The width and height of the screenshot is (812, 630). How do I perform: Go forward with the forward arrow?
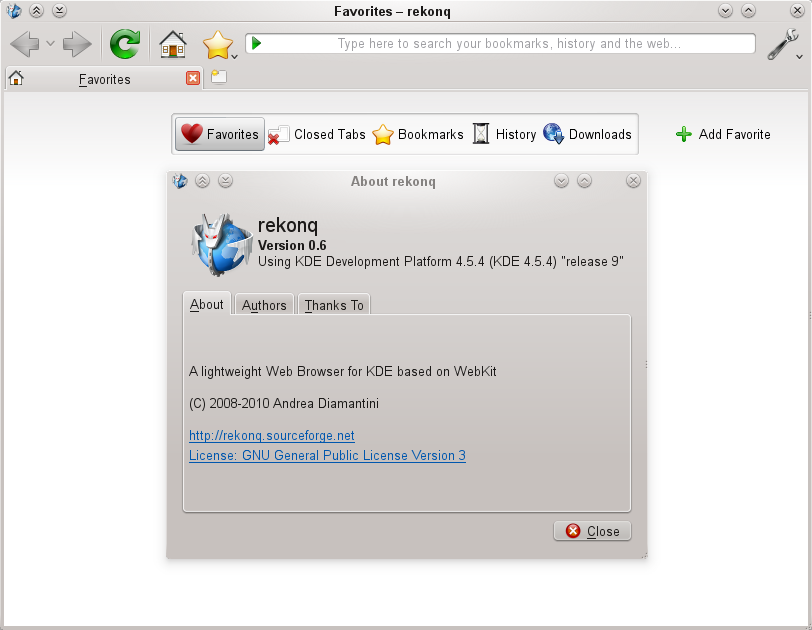77,44
